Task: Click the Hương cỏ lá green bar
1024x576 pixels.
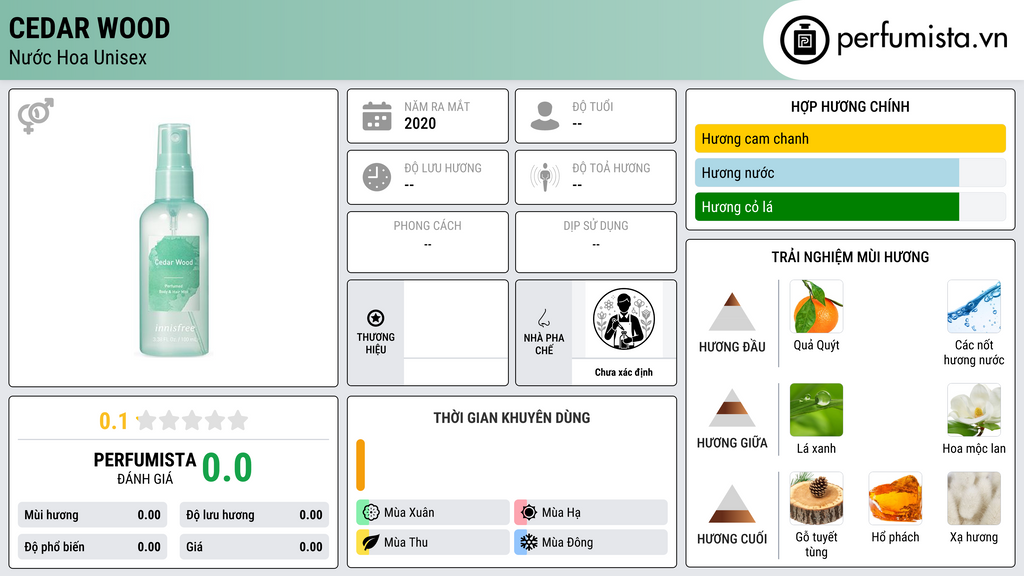Action: (x=827, y=207)
